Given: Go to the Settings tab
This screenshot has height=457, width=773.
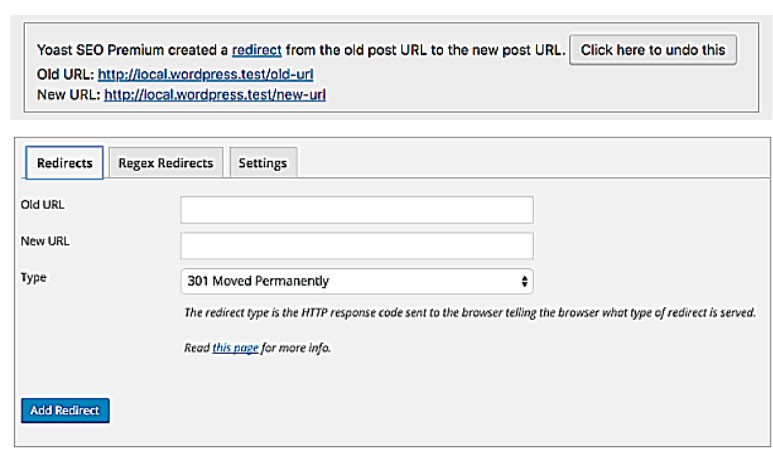Looking at the screenshot, I should (262, 164).
